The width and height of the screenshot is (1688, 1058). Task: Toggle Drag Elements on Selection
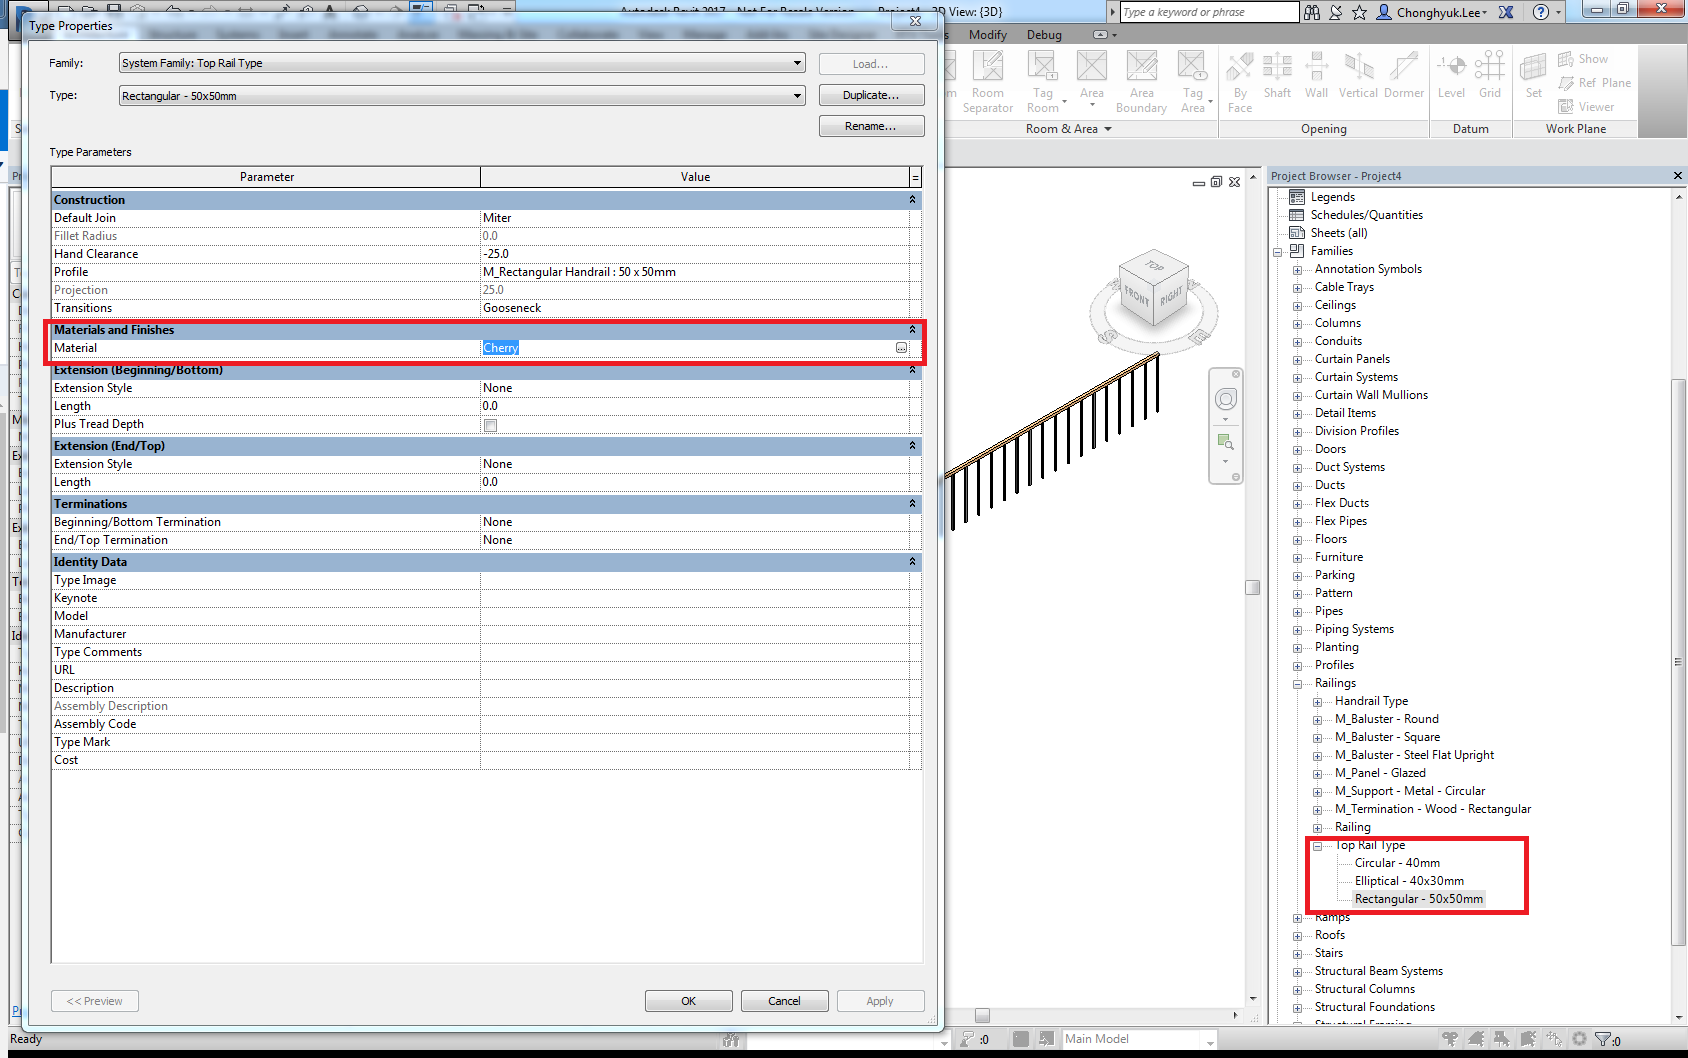click(x=1554, y=1040)
